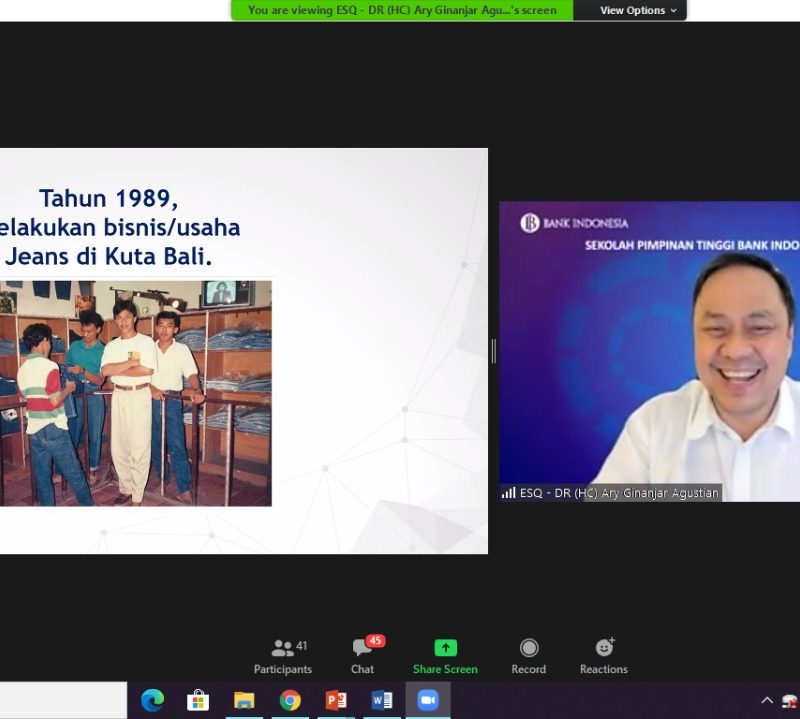The width and height of the screenshot is (800, 719).
Task: Click the screen-viewing notification banner
Action: coord(402,10)
